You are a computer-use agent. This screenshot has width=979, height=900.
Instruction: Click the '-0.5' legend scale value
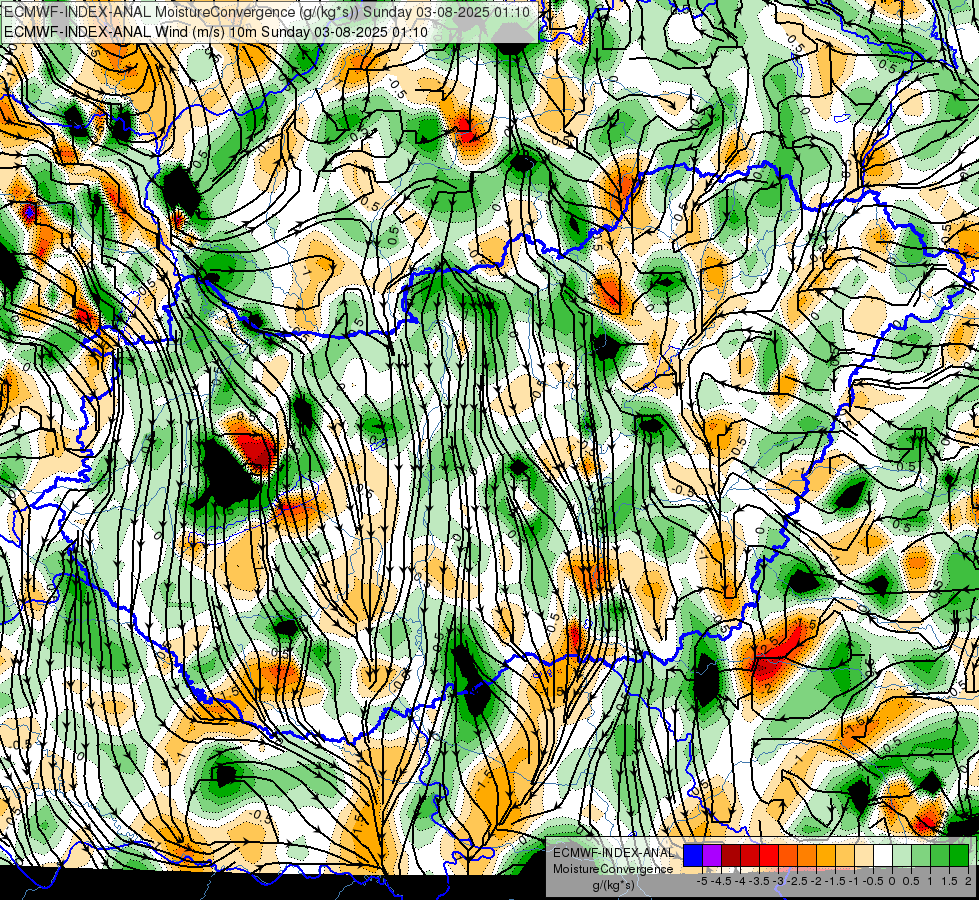[x=873, y=881]
